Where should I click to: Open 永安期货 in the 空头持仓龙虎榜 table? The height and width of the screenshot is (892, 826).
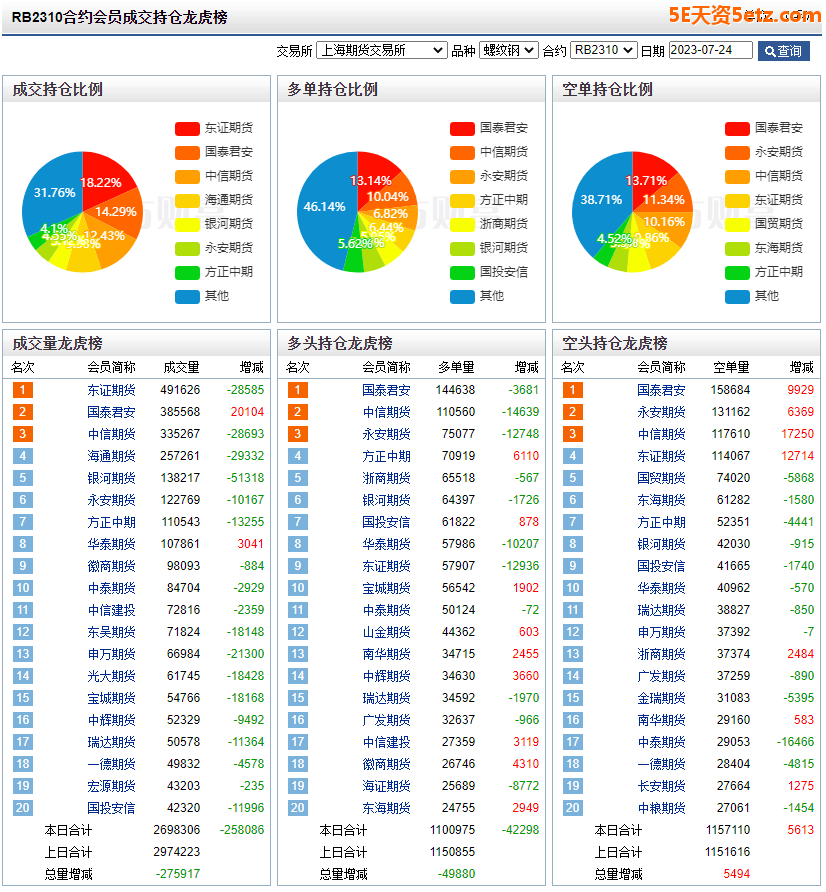point(661,412)
